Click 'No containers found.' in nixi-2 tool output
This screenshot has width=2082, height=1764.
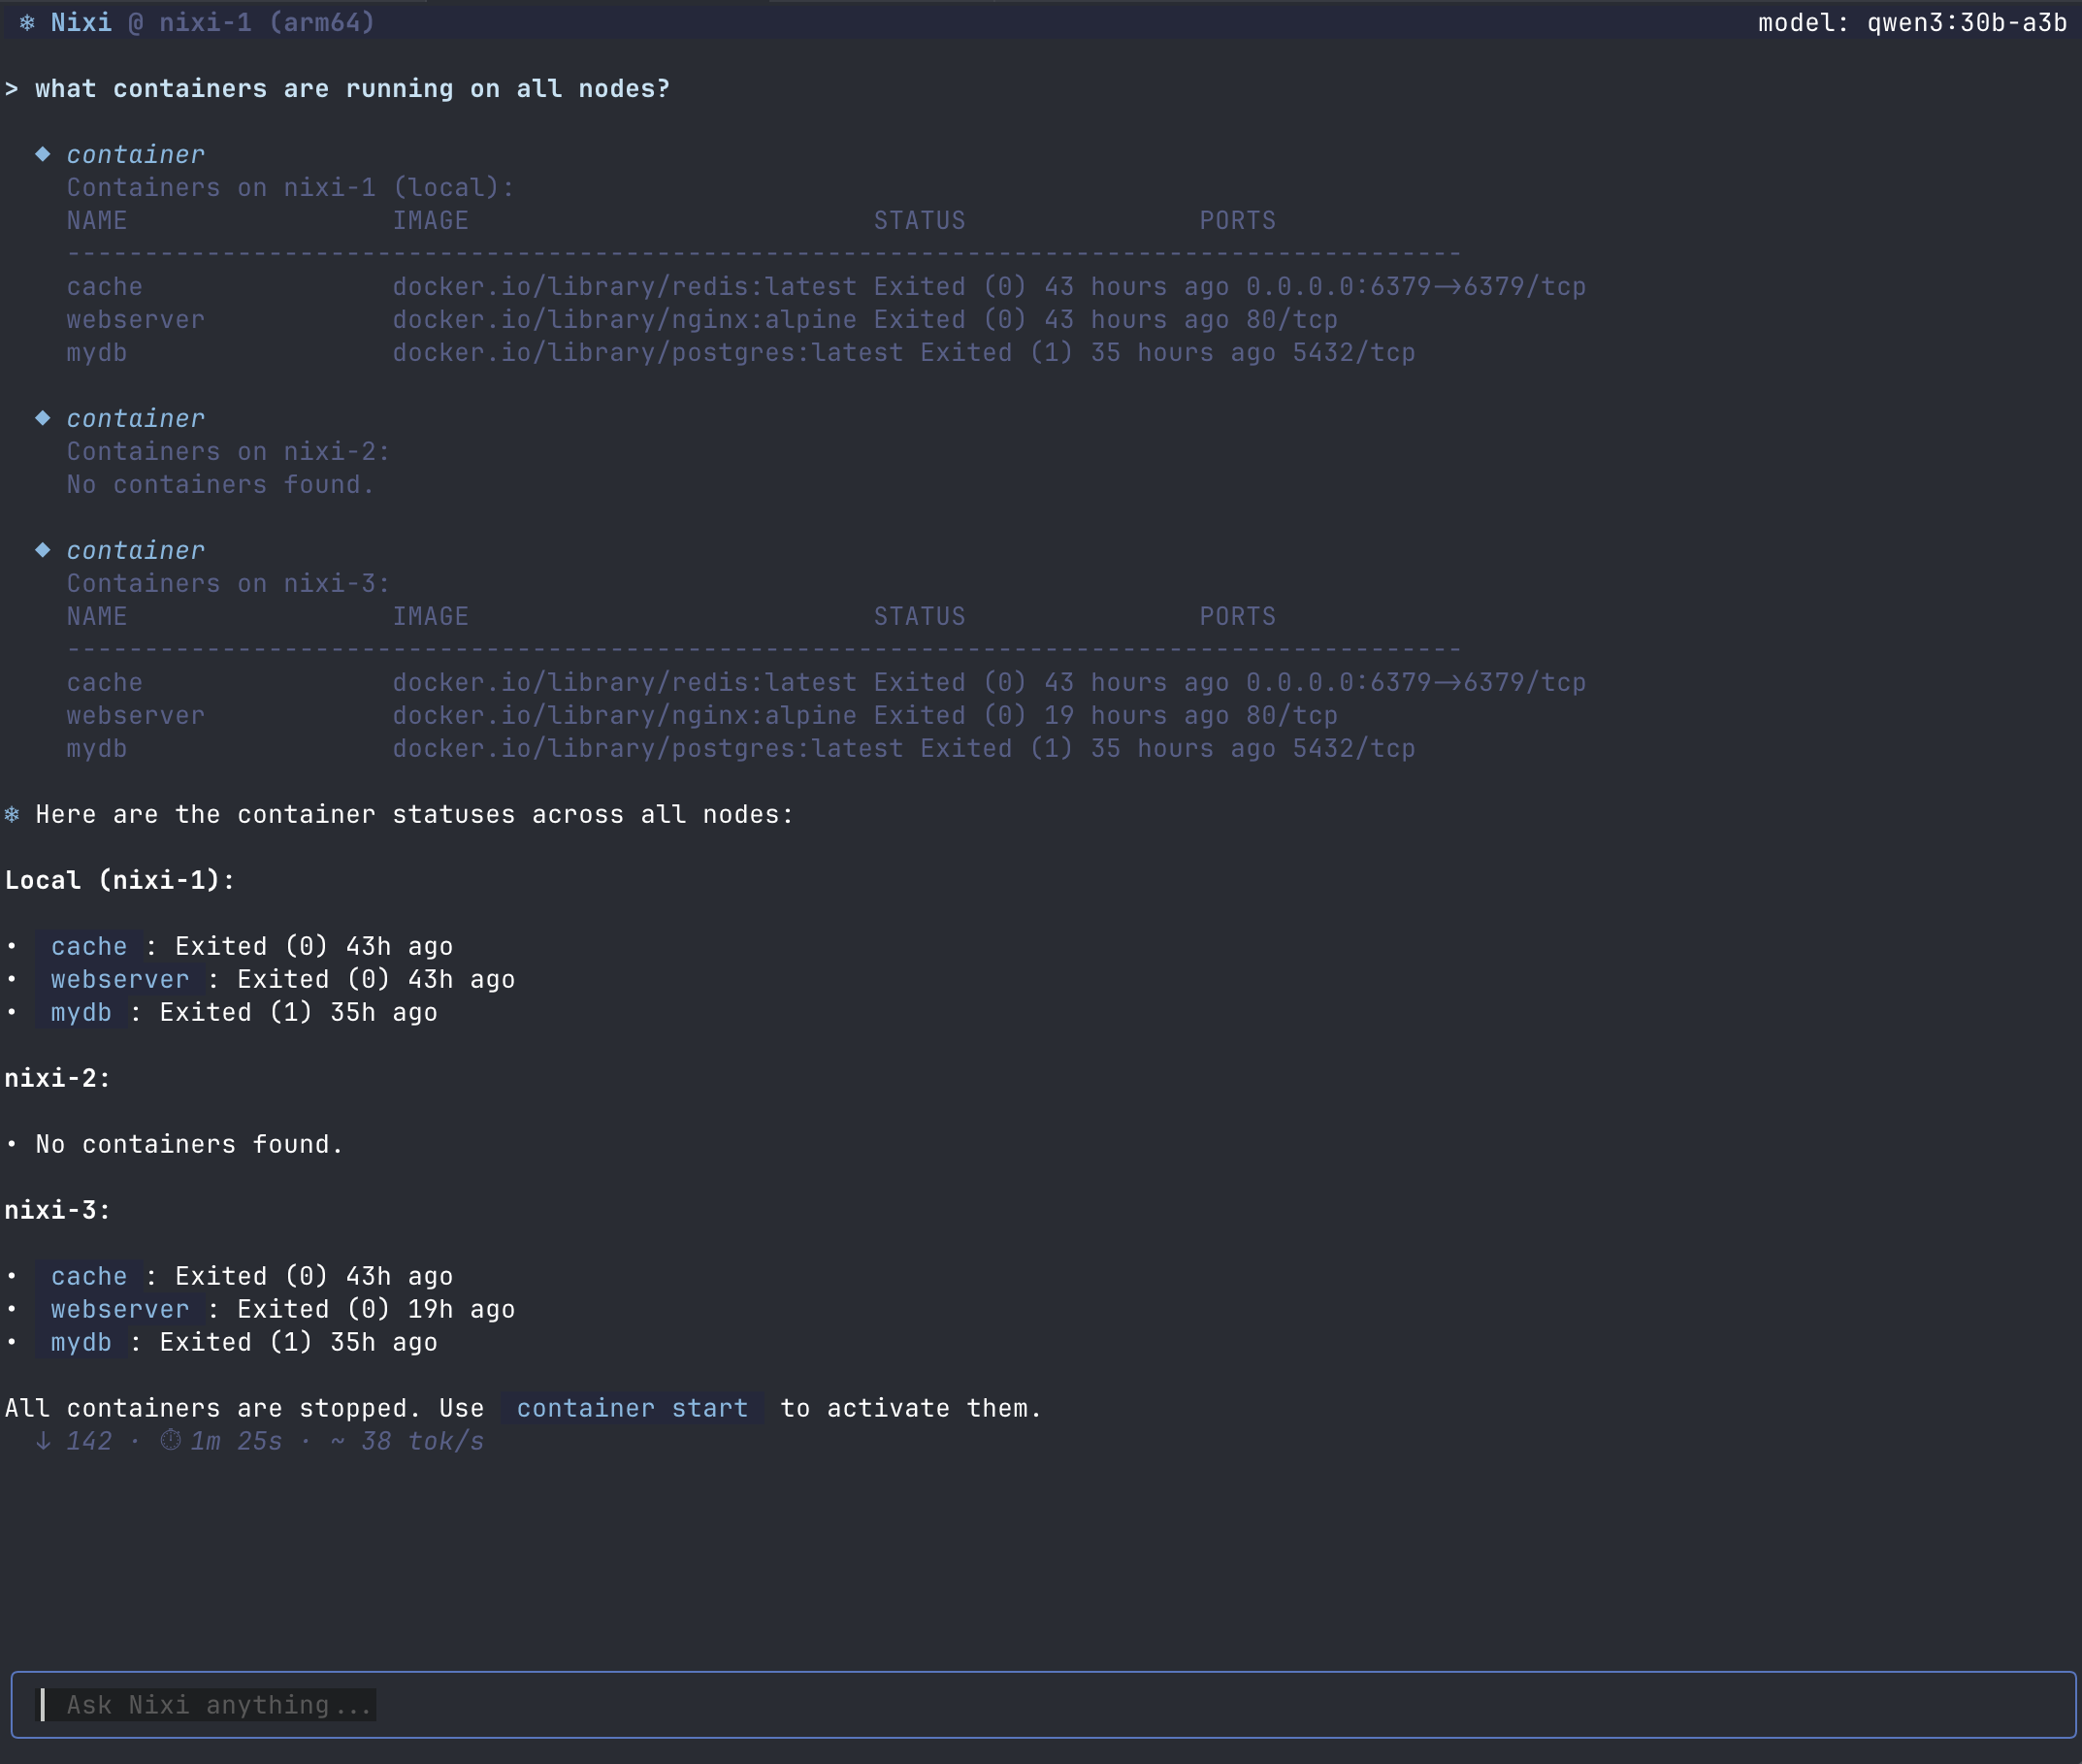tap(220, 484)
